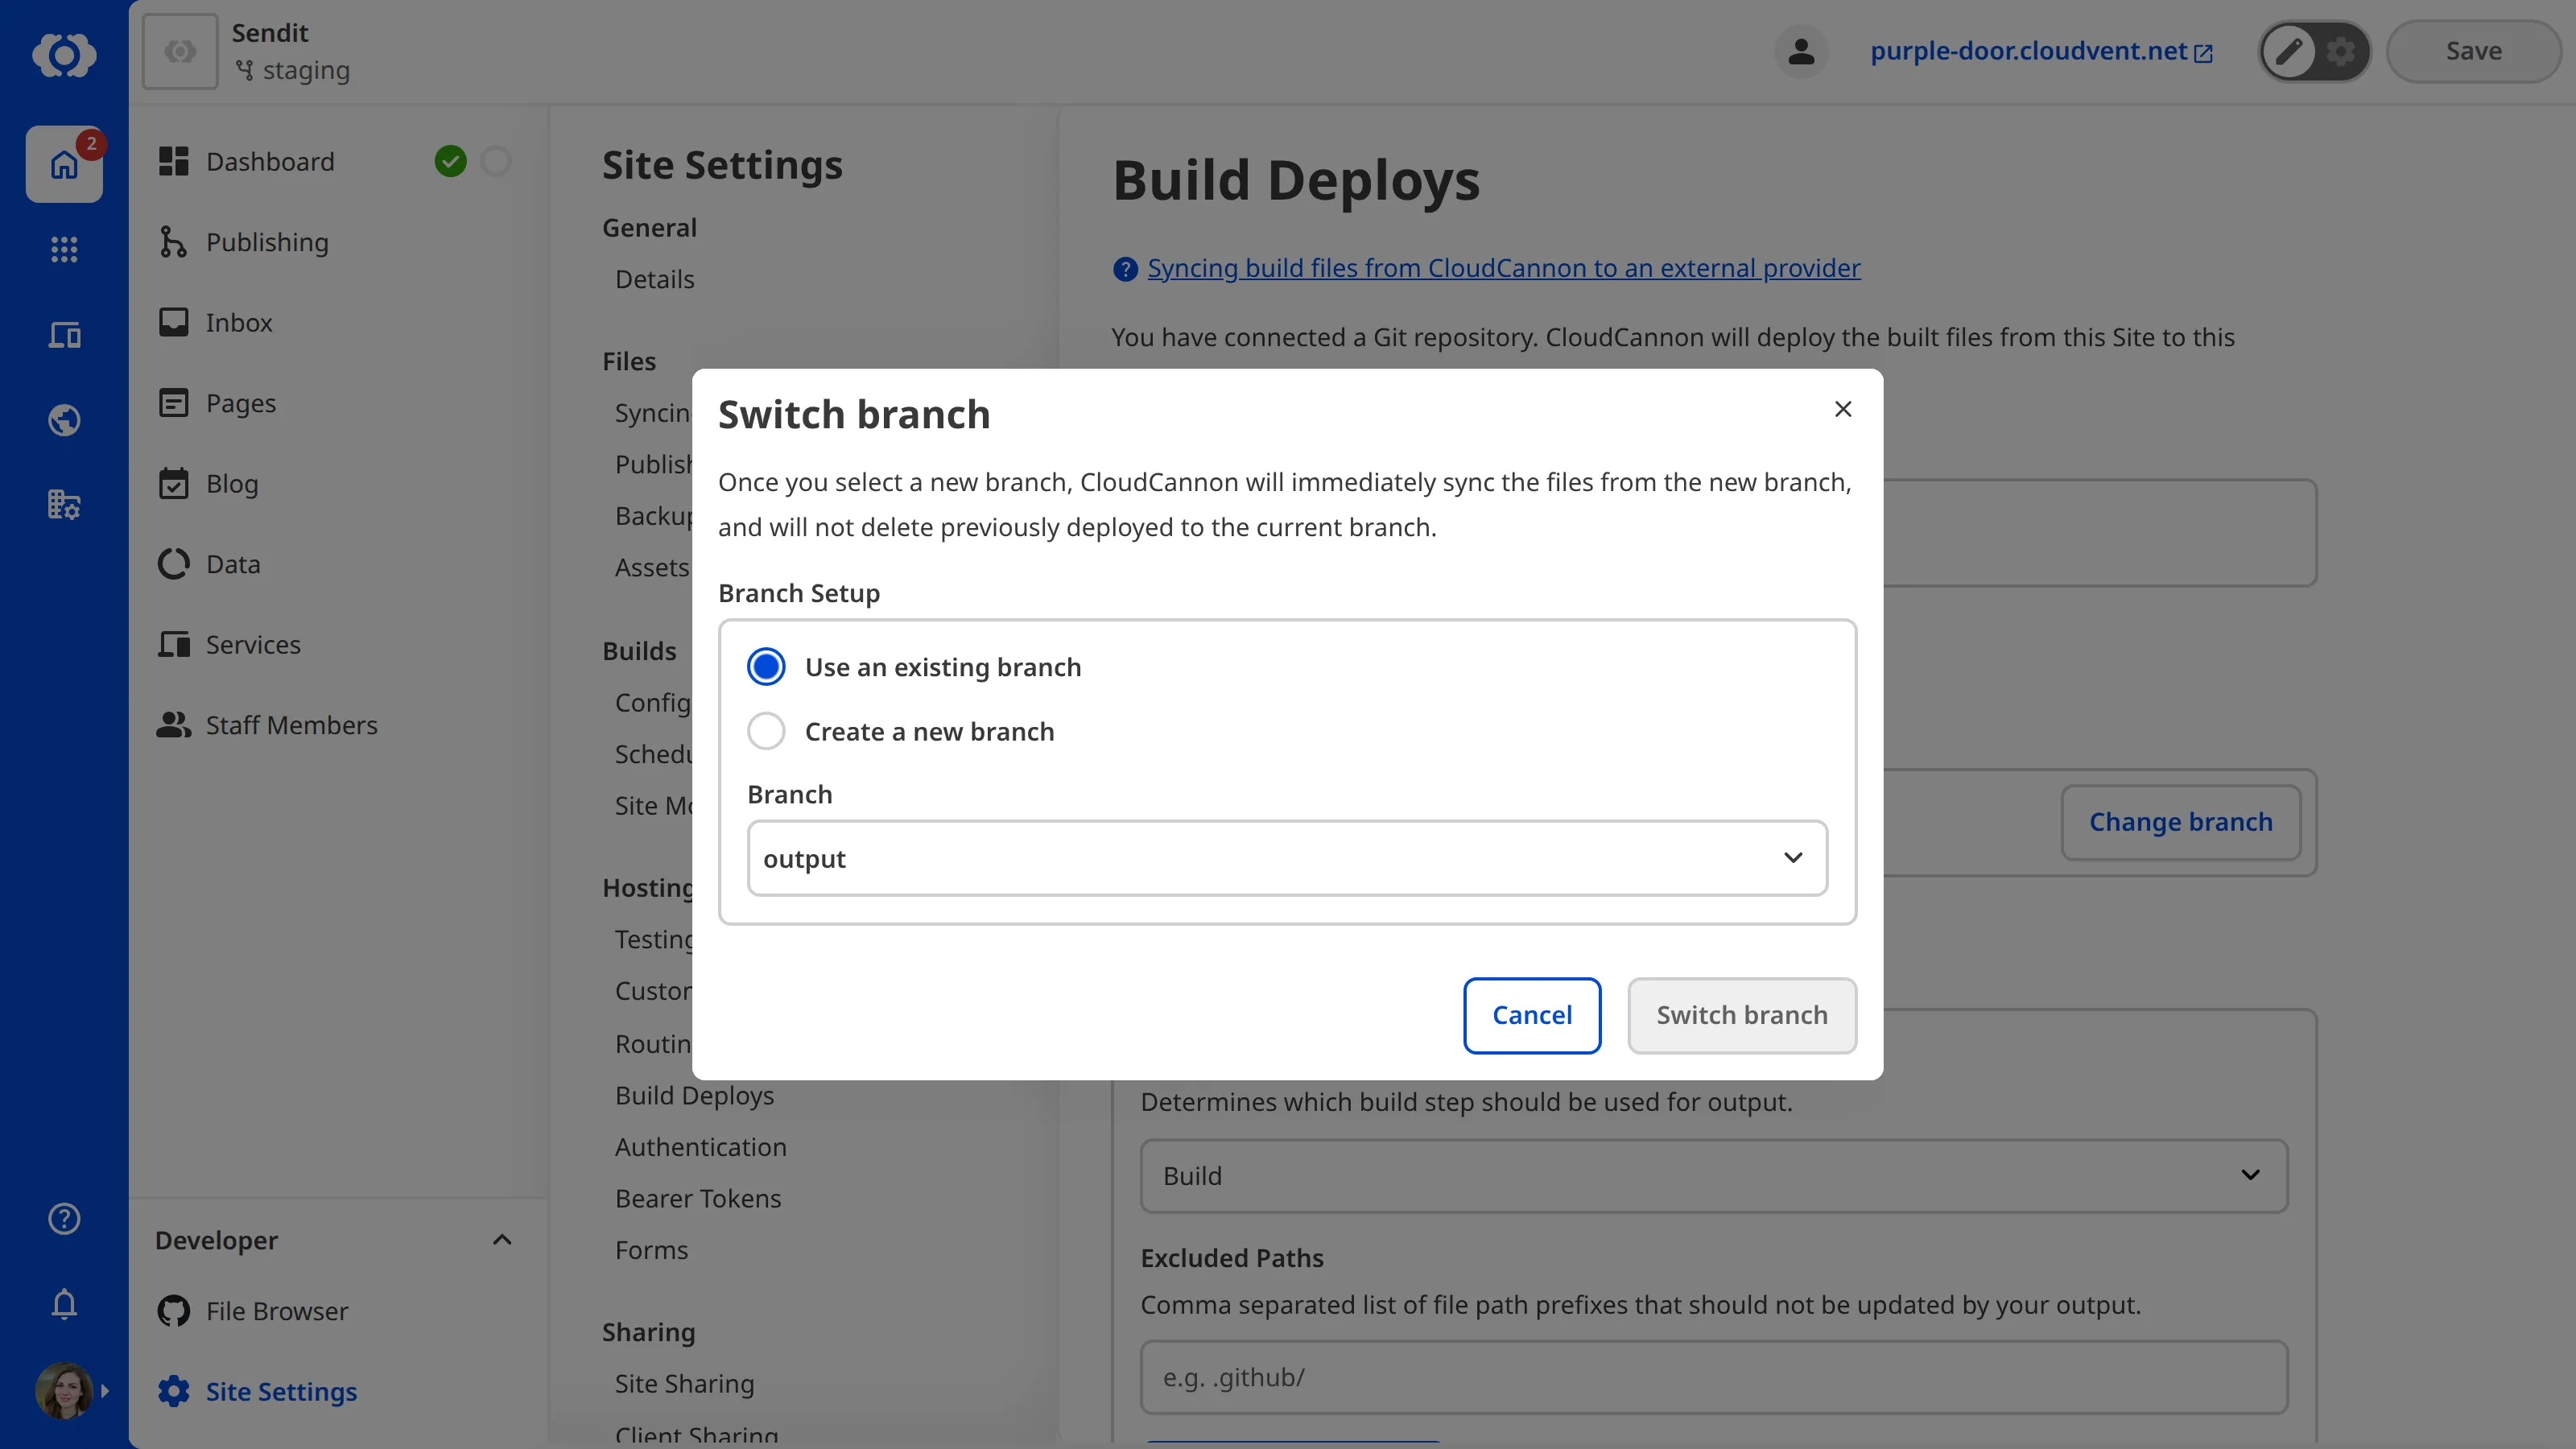Click the devices icon in left rail
The height and width of the screenshot is (1449, 2576).
coord(64,334)
